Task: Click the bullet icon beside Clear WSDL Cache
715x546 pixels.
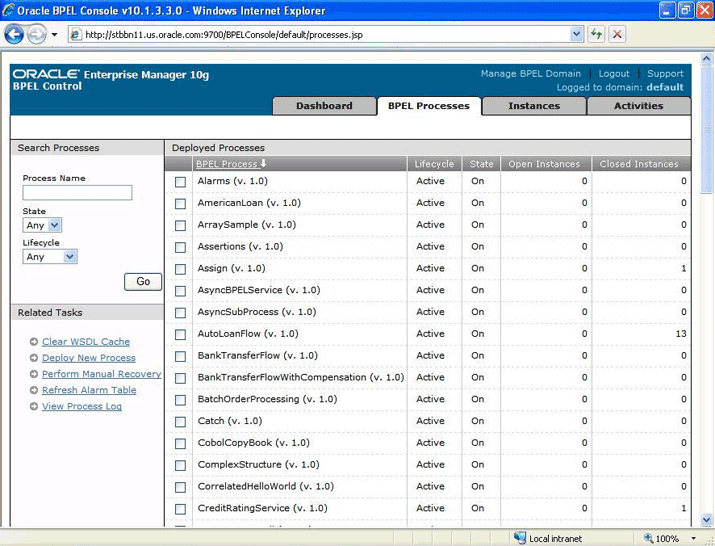Action: (x=34, y=342)
